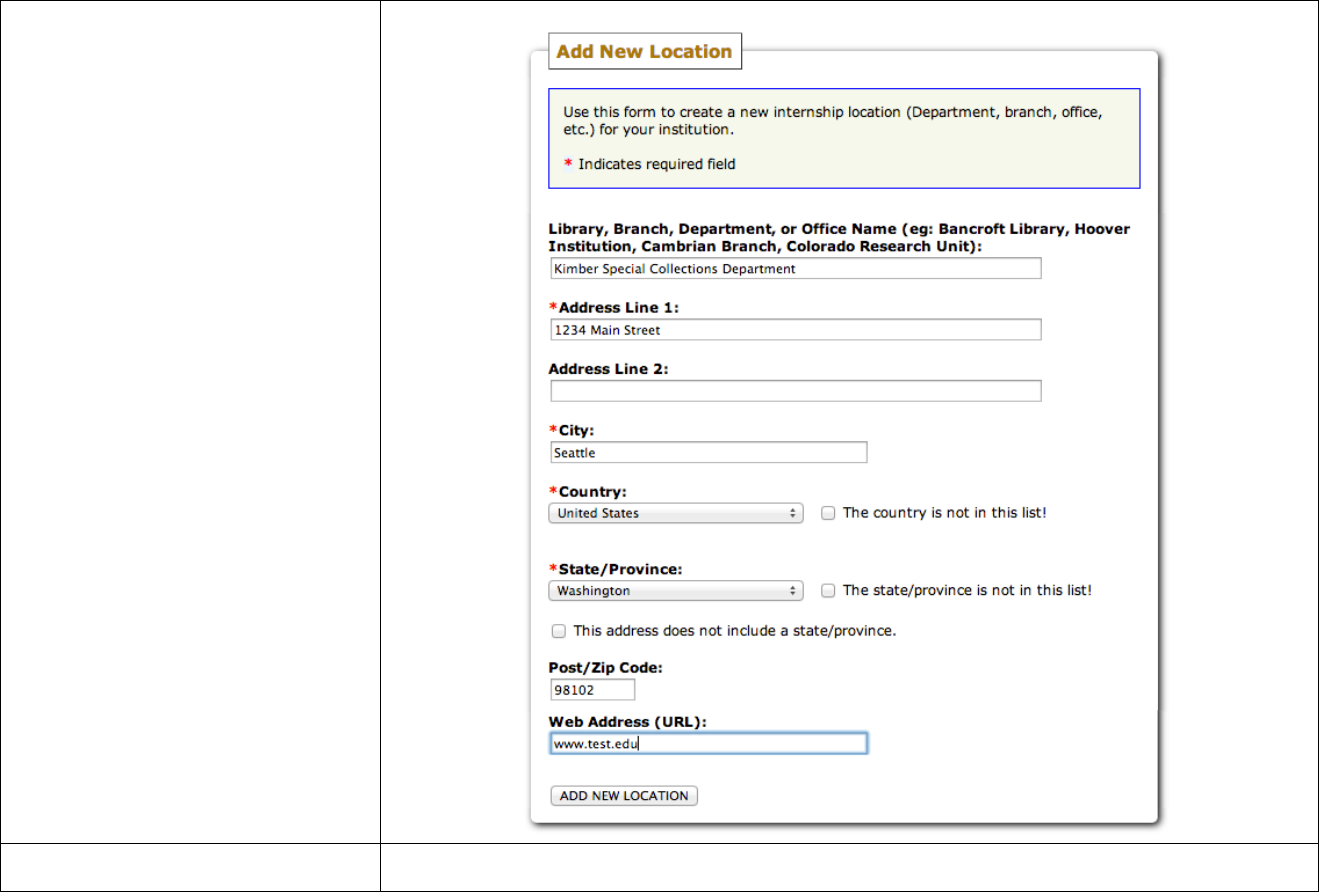Focus the Web Address (URL) field
1319x892 pixels.
[709, 743]
